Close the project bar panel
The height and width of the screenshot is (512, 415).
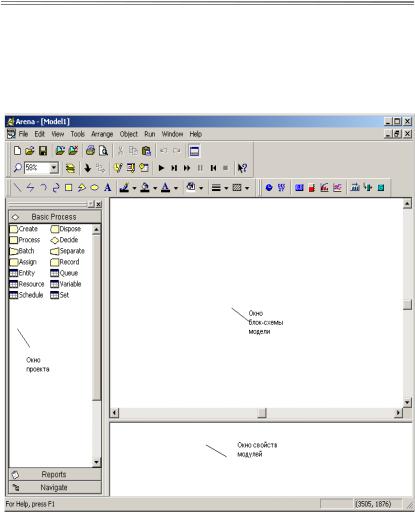[x=98, y=204]
